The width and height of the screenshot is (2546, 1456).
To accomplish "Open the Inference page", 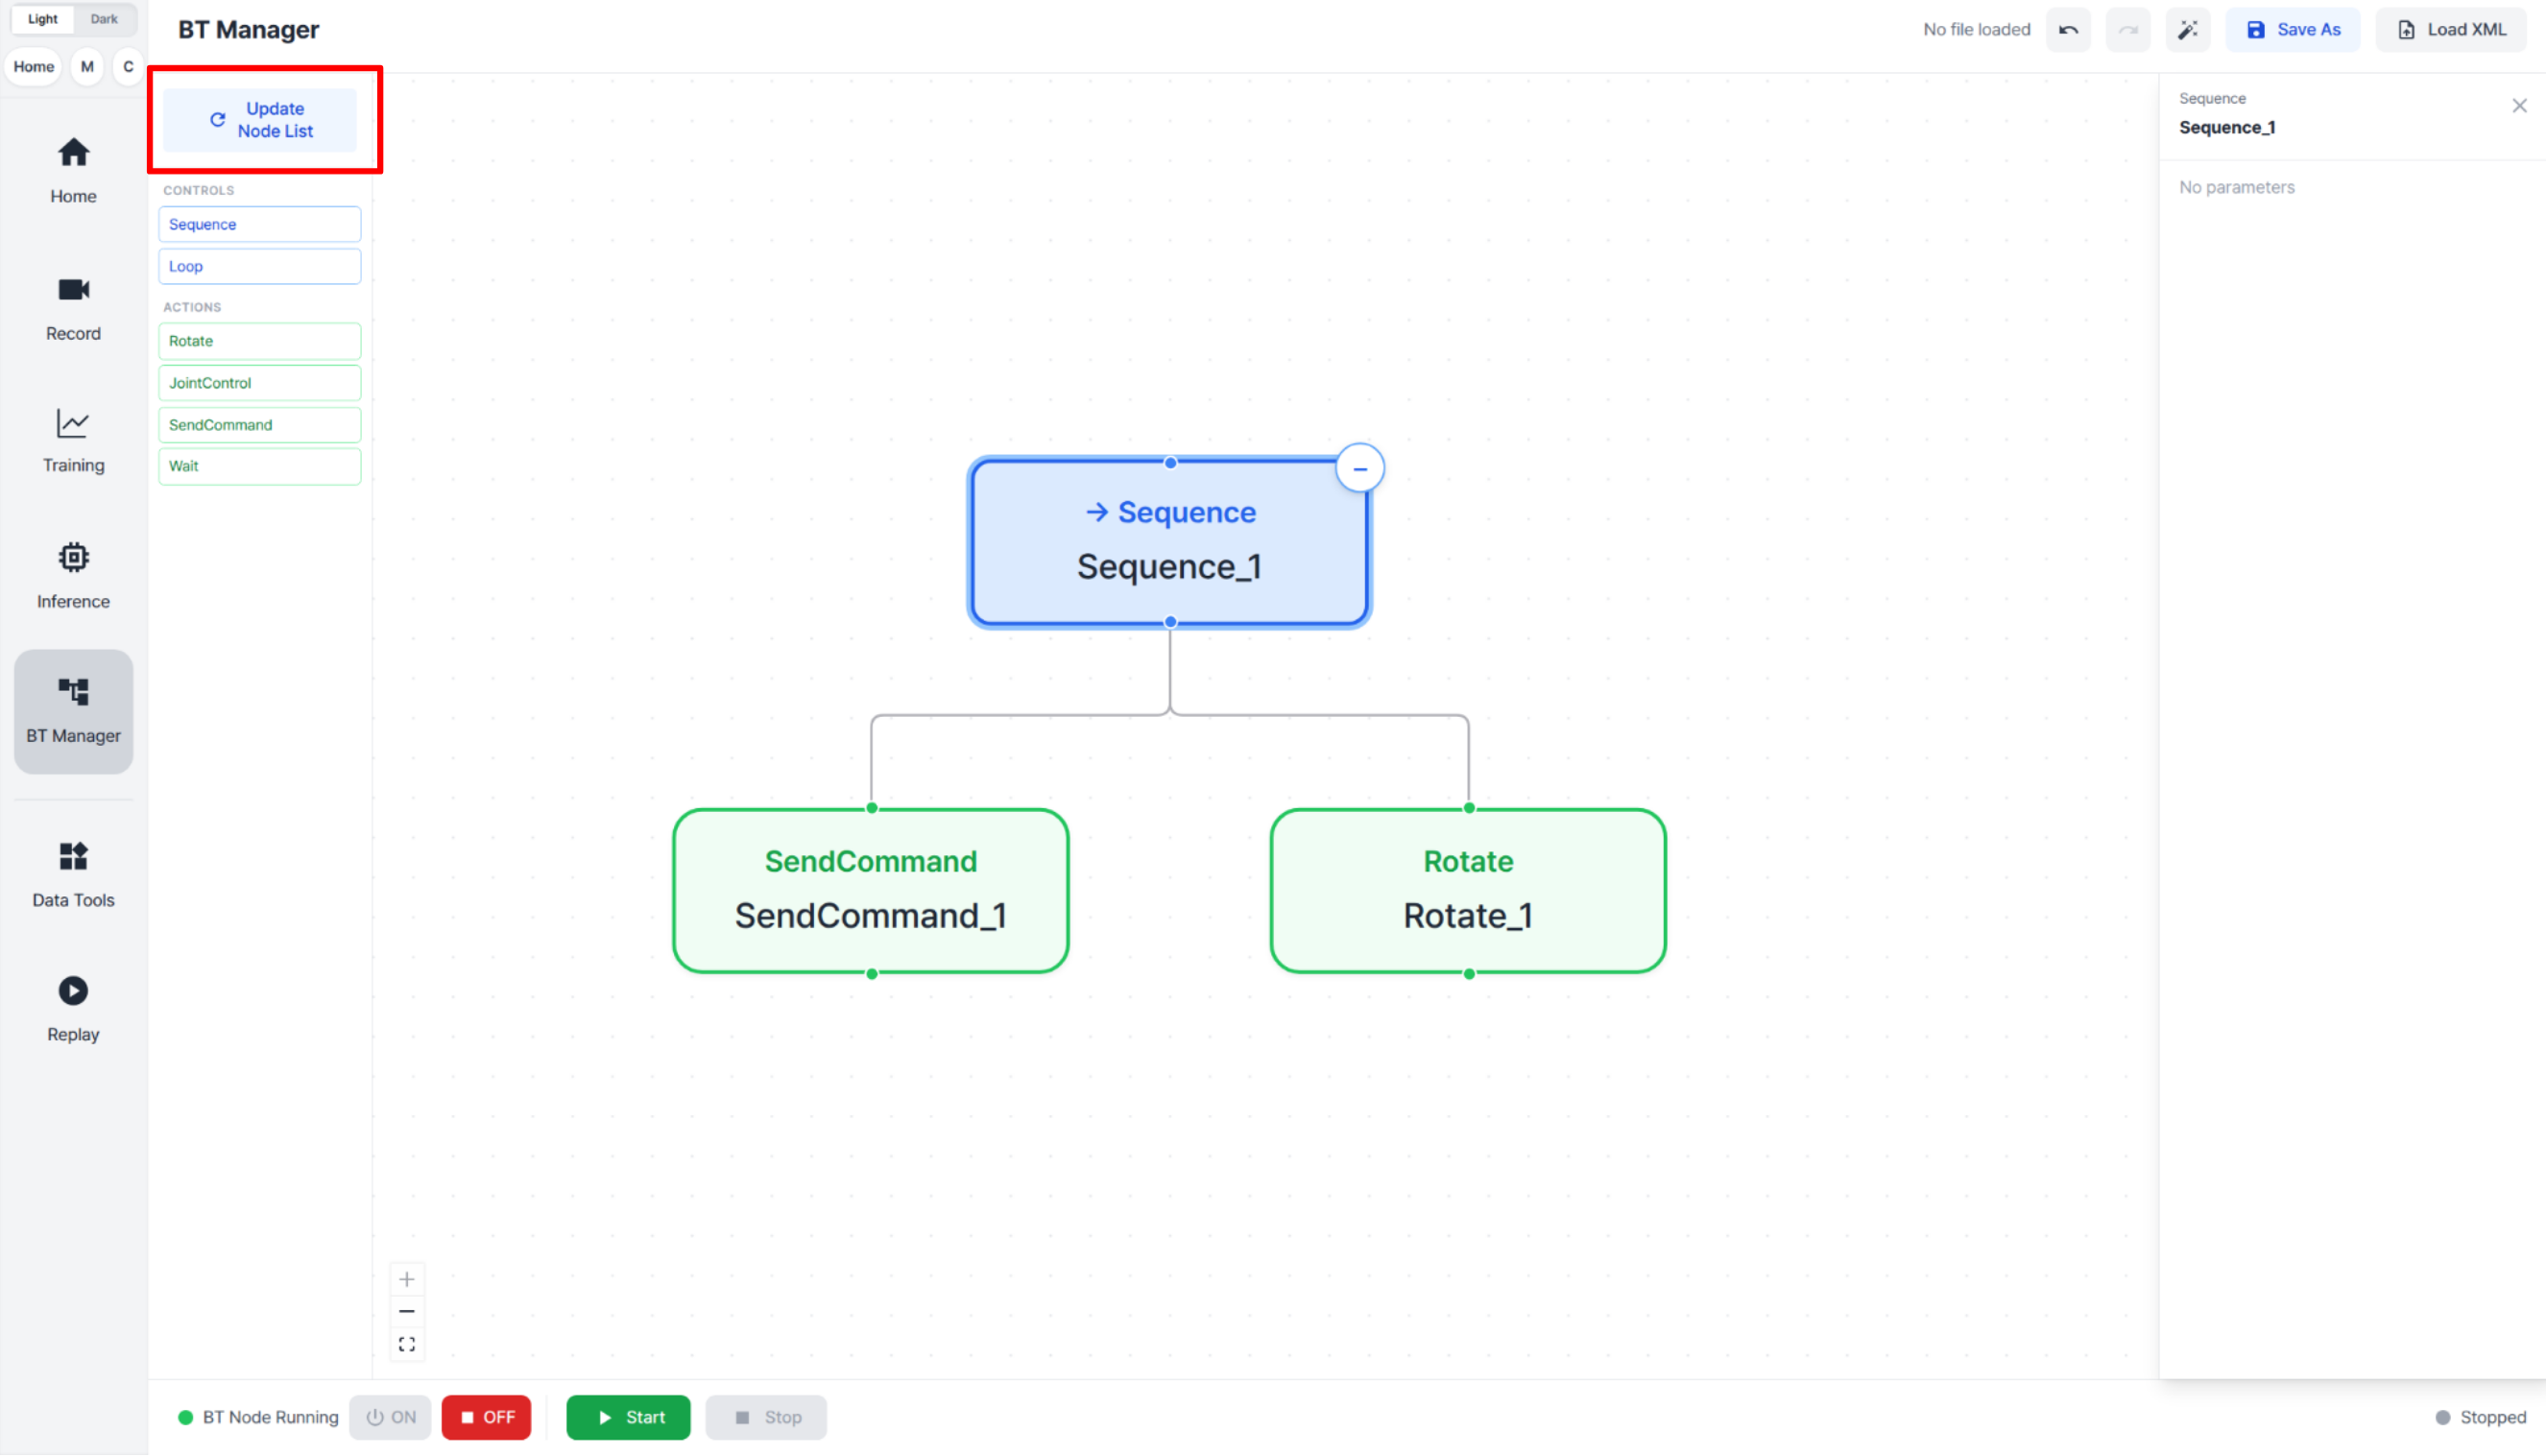I will (73, 576).
